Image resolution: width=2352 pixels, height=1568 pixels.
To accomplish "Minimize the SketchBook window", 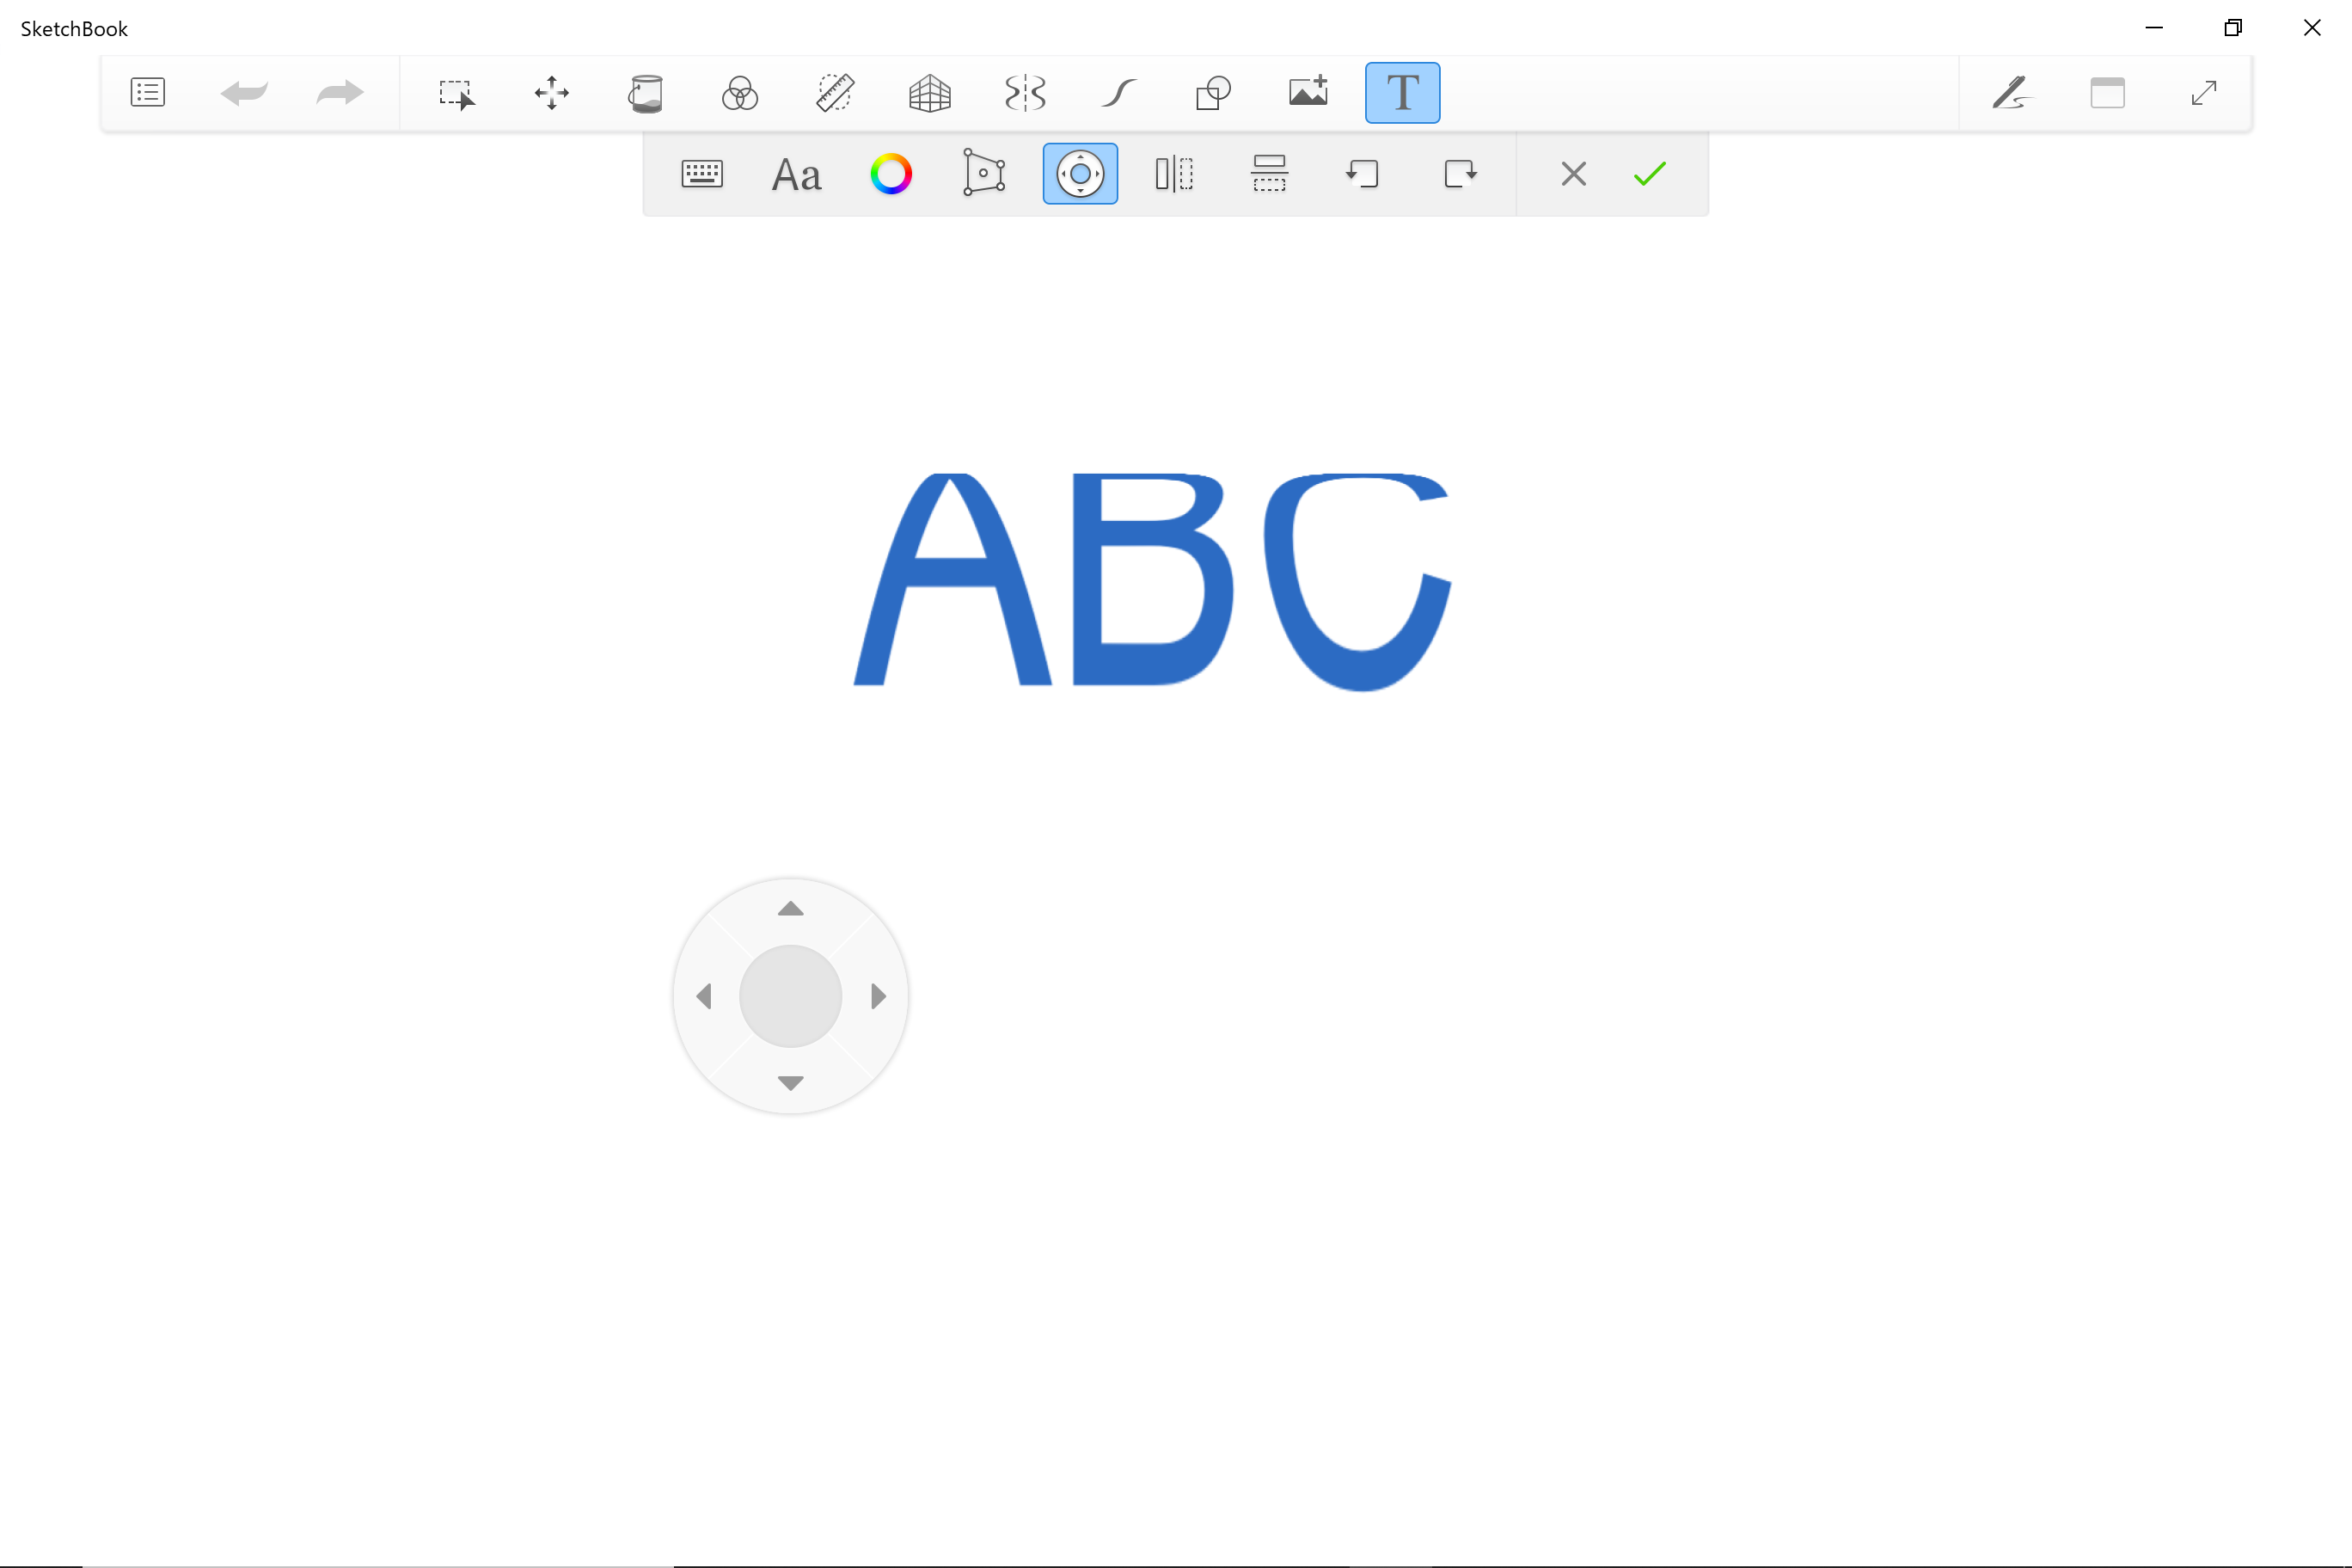I will pos(2154,28).
